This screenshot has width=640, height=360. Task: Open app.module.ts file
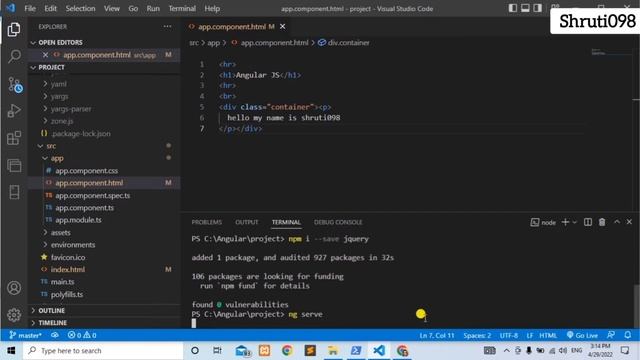(x=78, y=220)
